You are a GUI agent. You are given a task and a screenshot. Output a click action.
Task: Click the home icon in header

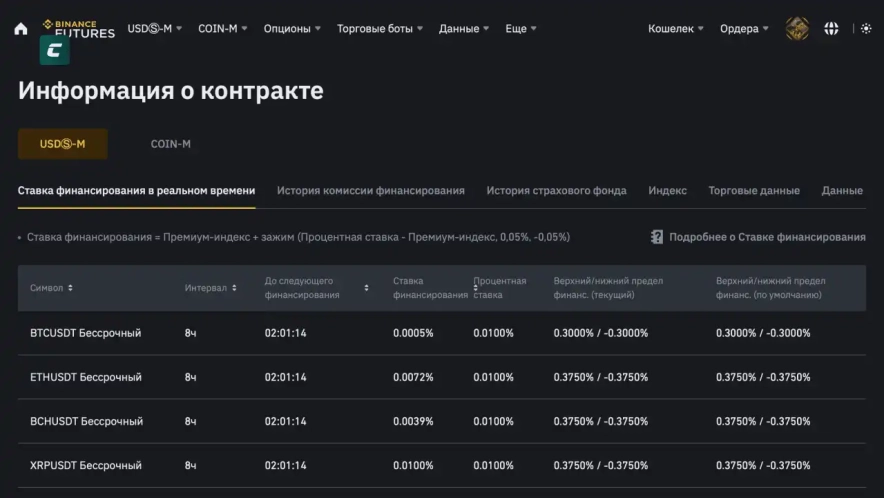coord(21,29)
